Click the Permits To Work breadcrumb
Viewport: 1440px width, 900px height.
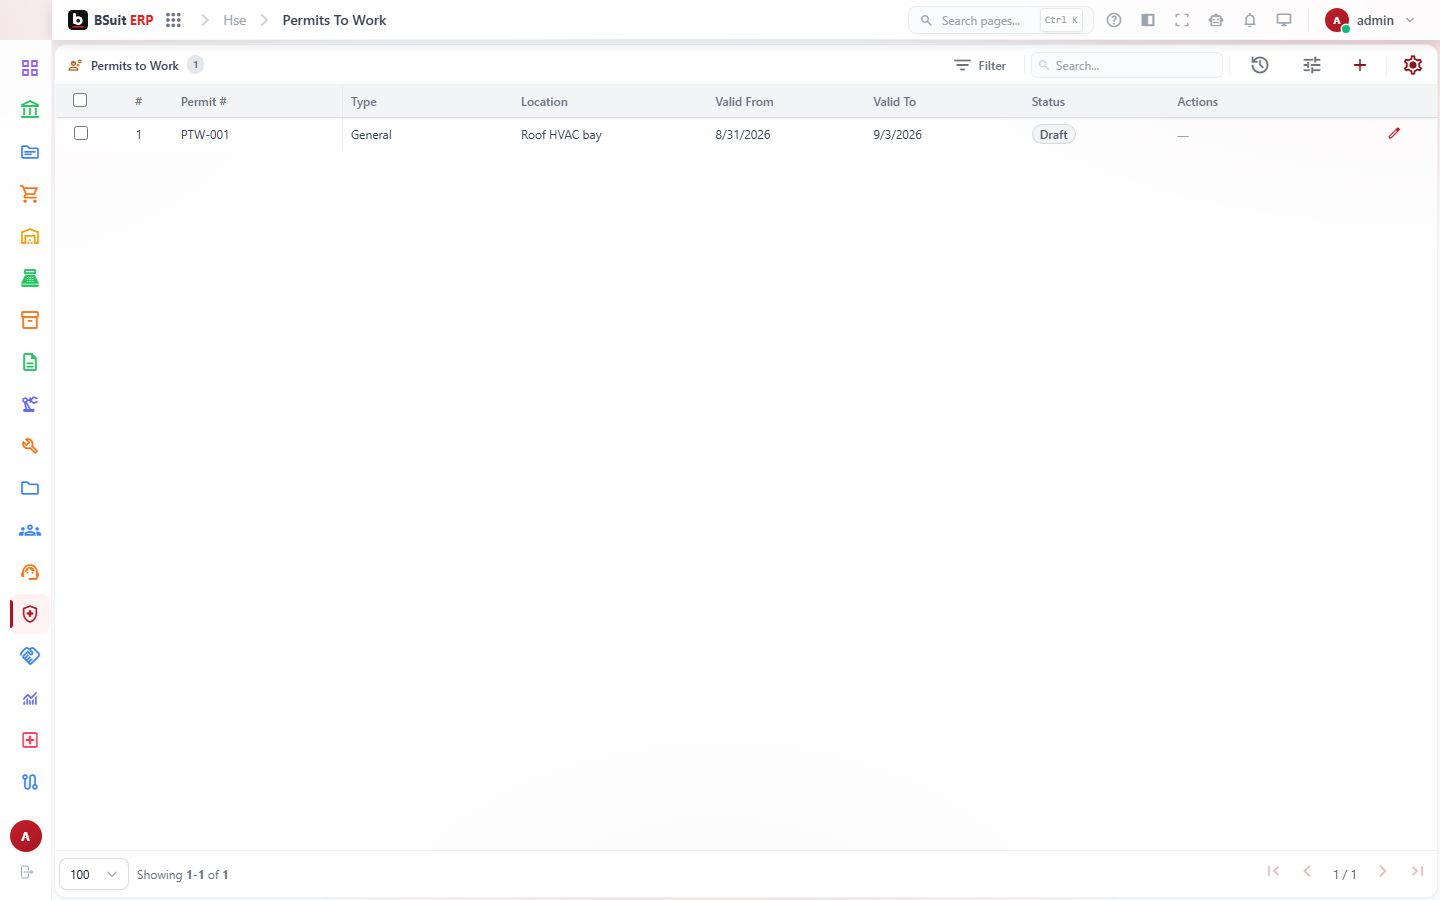tap(334, 20)
